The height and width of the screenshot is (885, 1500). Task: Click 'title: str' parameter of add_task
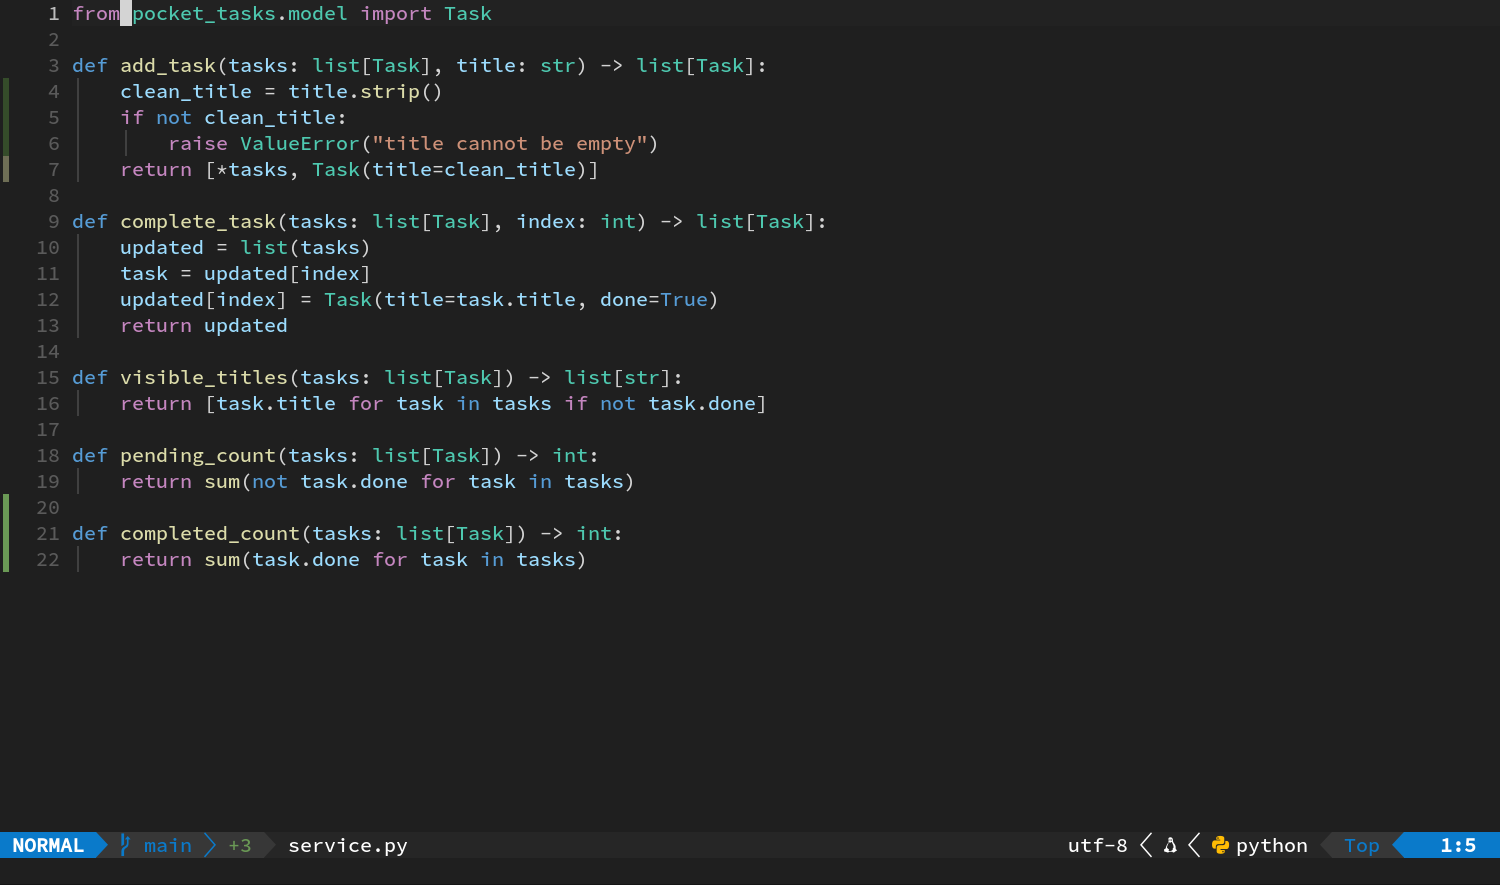pyautogui.click(x=516, y=66)
